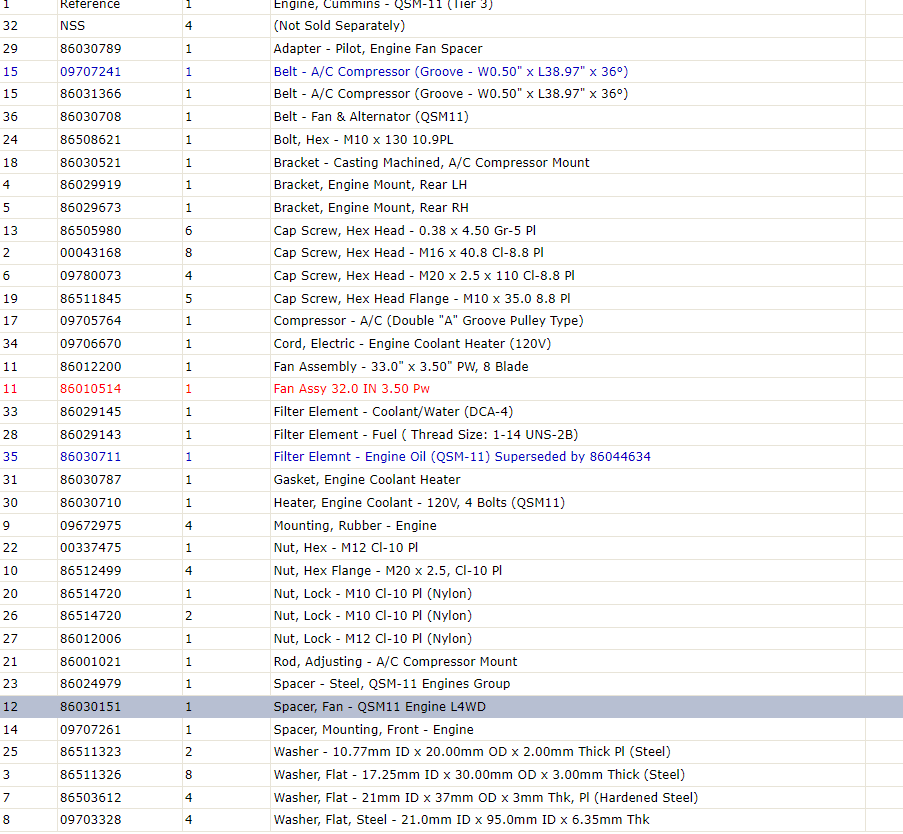Click part number 86029673
903x834 pixels.
tap(90, 208)
